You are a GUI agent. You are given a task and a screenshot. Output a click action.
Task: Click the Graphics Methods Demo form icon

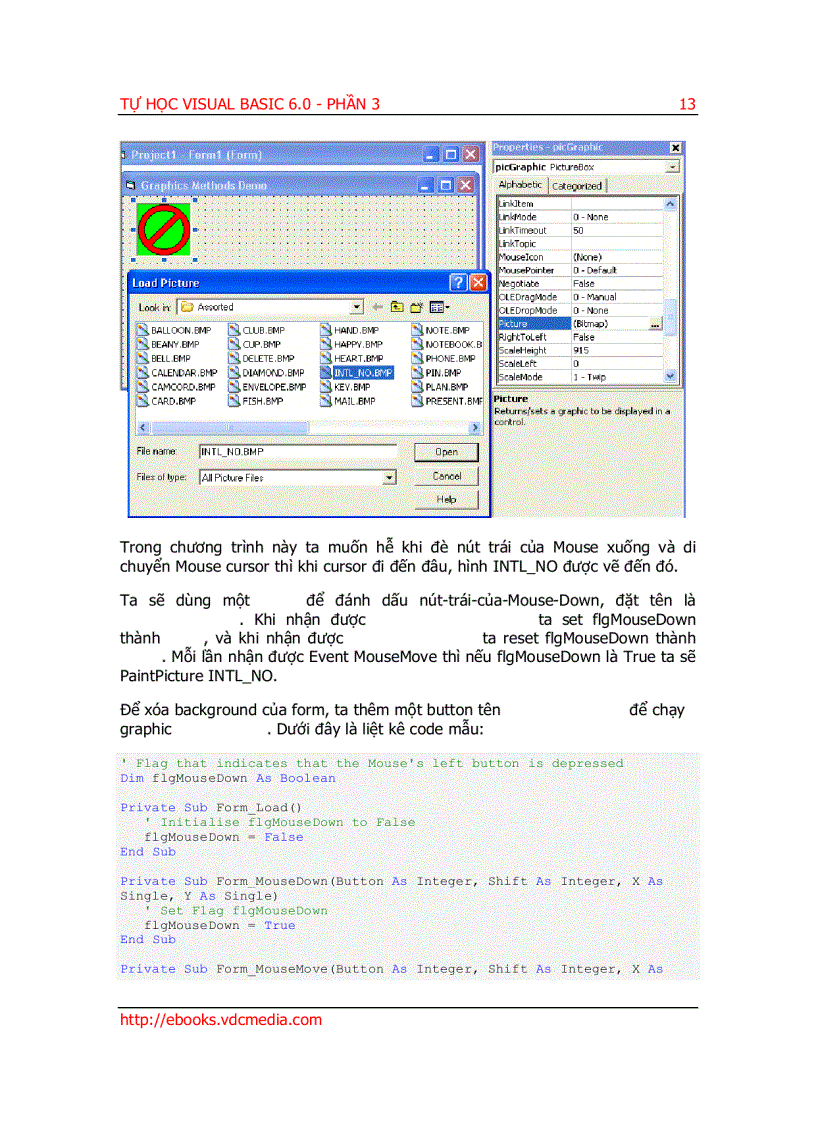[134, 185]
